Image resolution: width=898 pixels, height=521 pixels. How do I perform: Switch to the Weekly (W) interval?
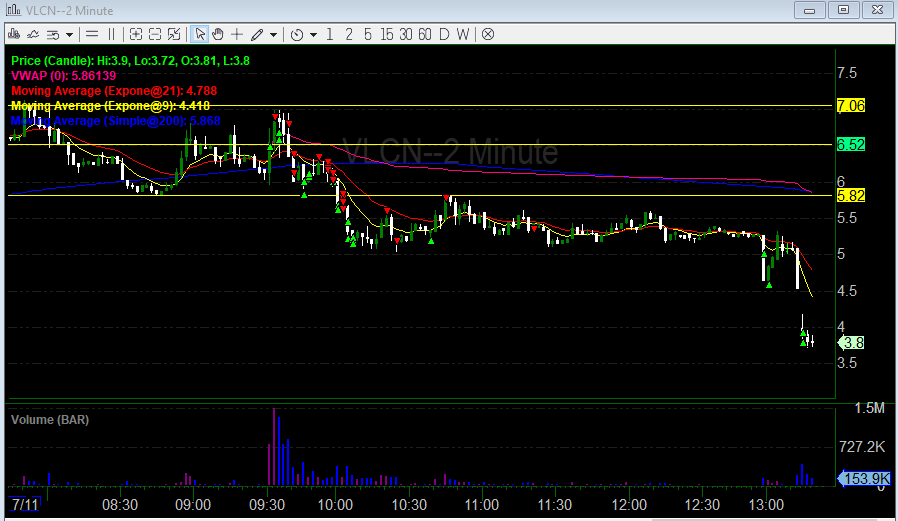(463, 34)
